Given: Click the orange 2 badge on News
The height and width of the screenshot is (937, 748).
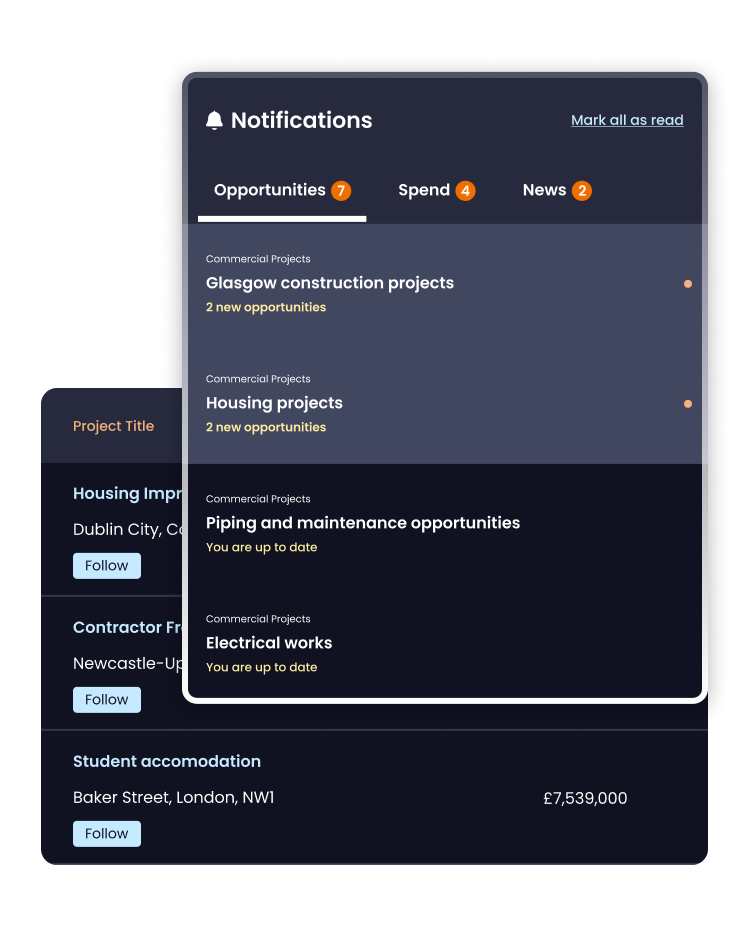Looking at the screenshot, I should tap(582, 191).
